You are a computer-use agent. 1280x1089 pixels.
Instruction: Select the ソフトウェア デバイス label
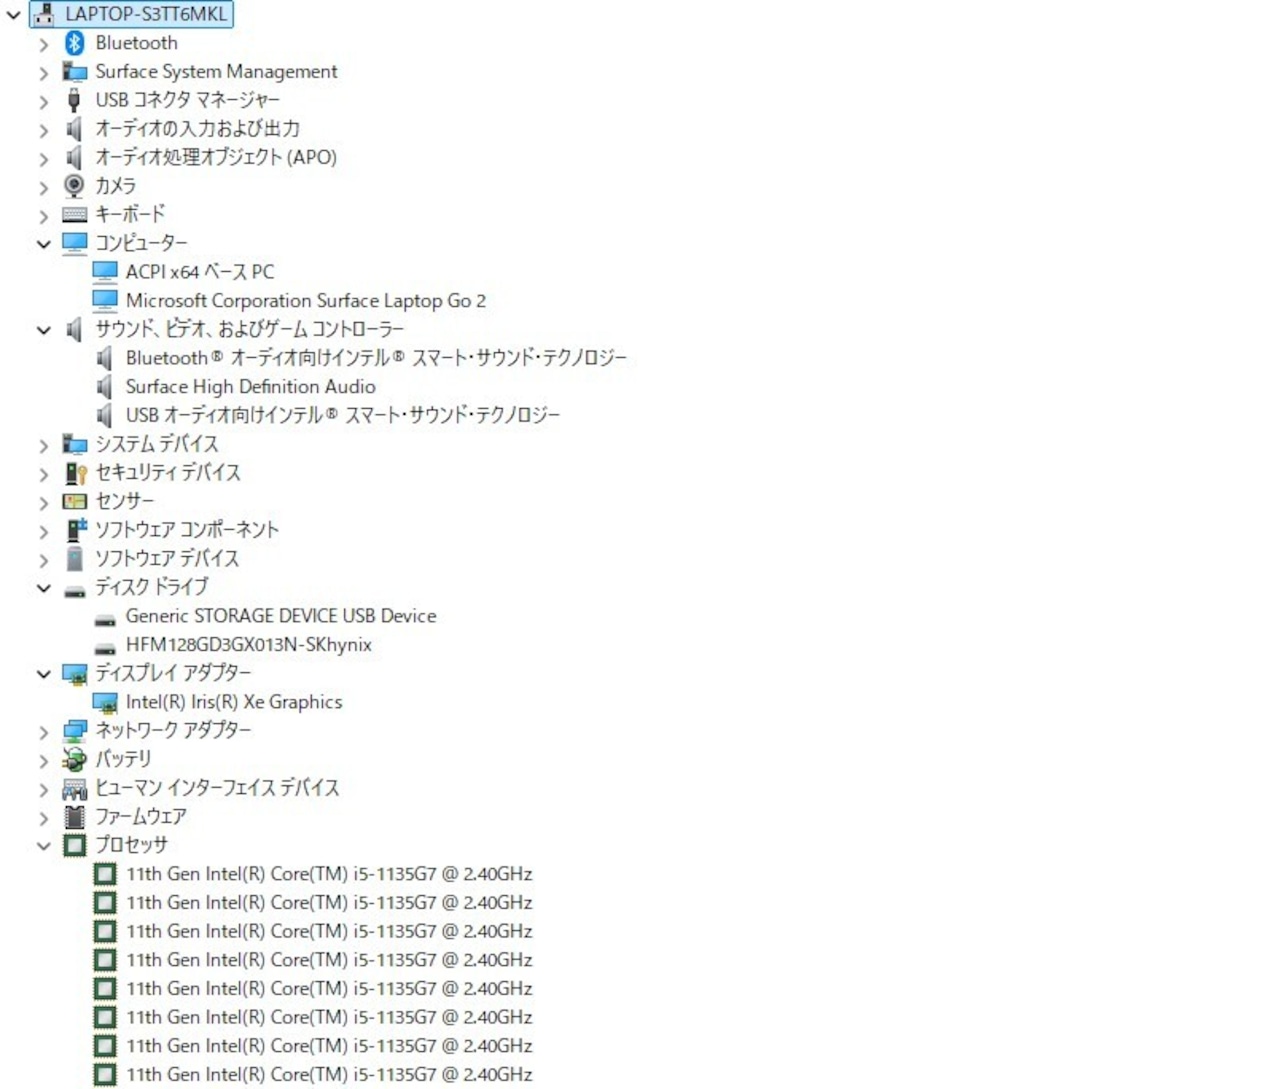[167, 558]
